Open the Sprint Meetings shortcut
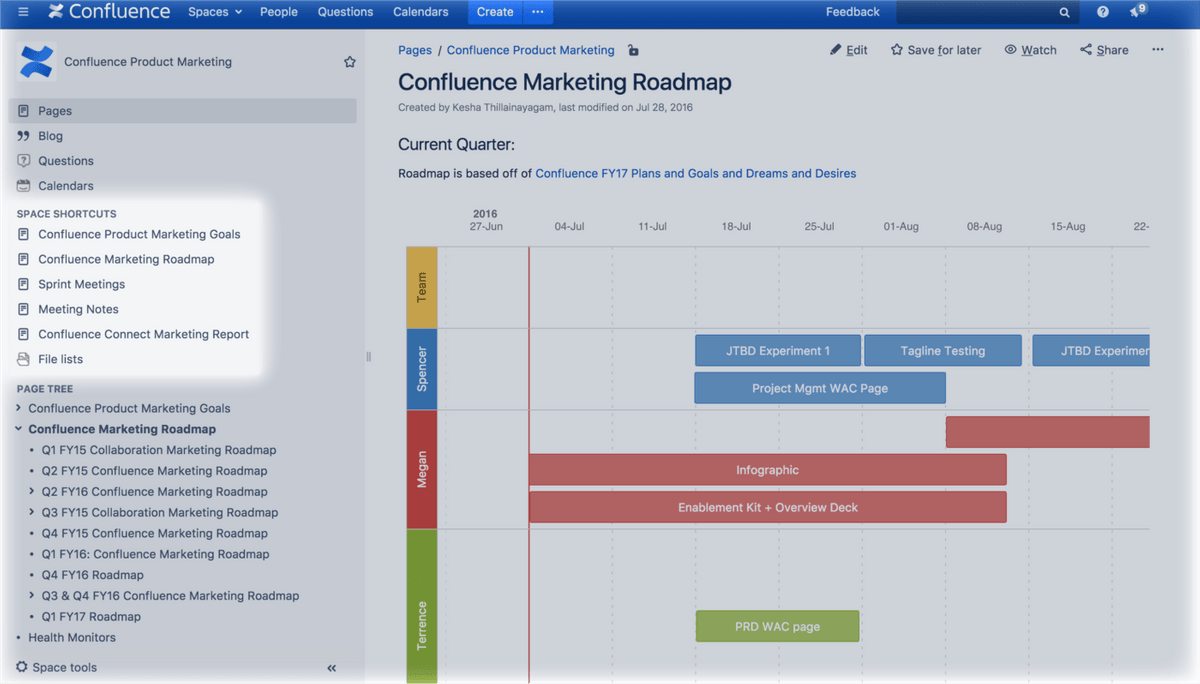The width and height of the screenshot is (1200, 684). [82, 284]
